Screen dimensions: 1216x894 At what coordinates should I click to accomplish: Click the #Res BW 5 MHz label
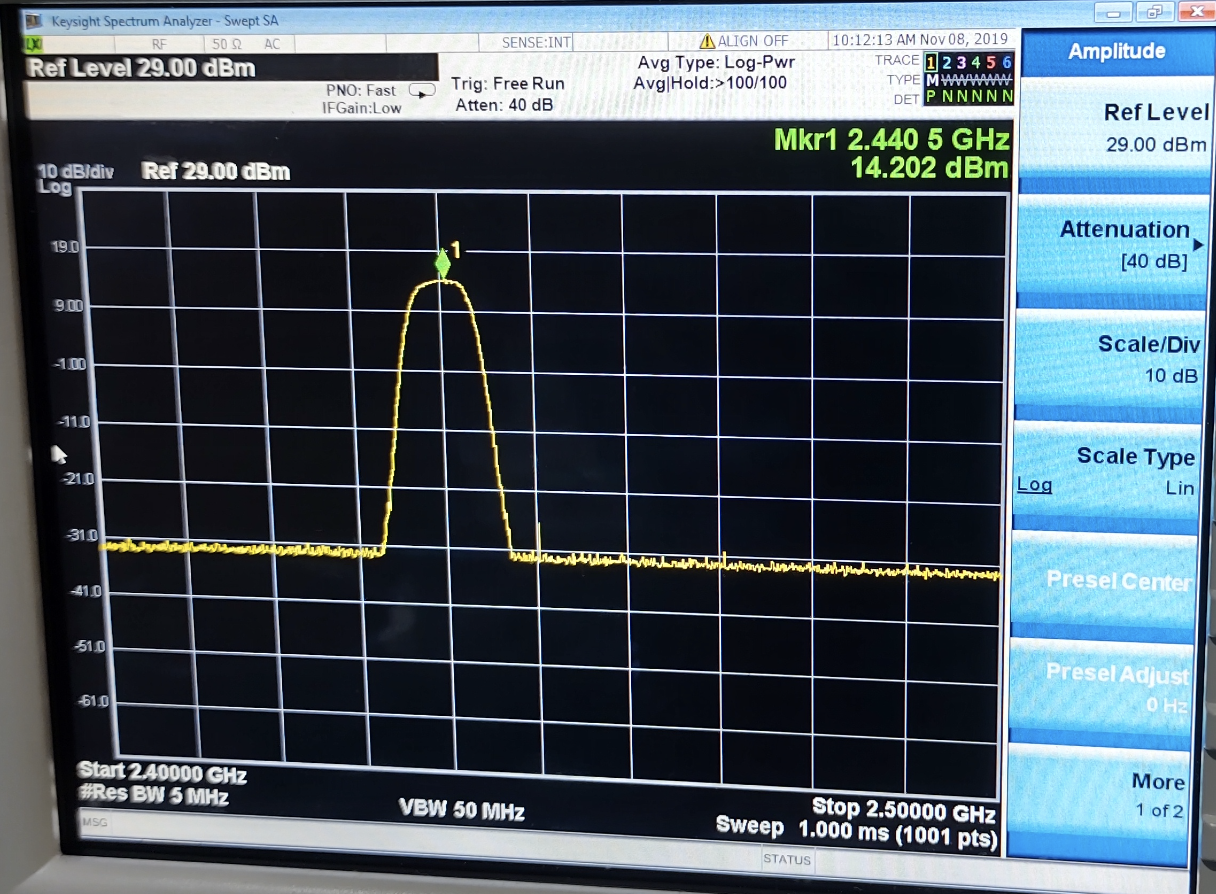(x=152, y=797)
